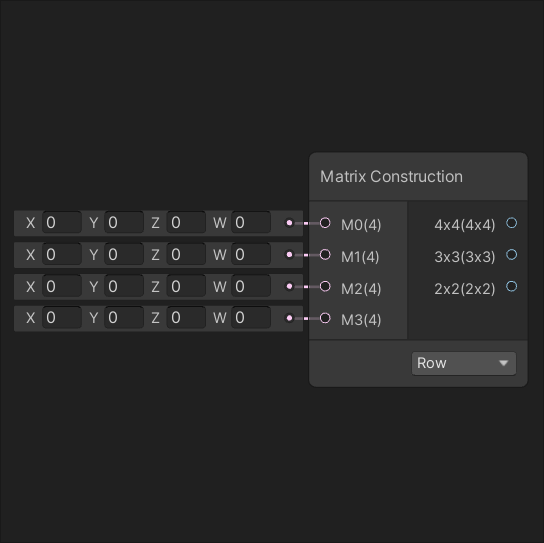The image size is (544, 543).
Task: Click the W field of M0 row
Action: pyautogui.click(x=251, y=222)
